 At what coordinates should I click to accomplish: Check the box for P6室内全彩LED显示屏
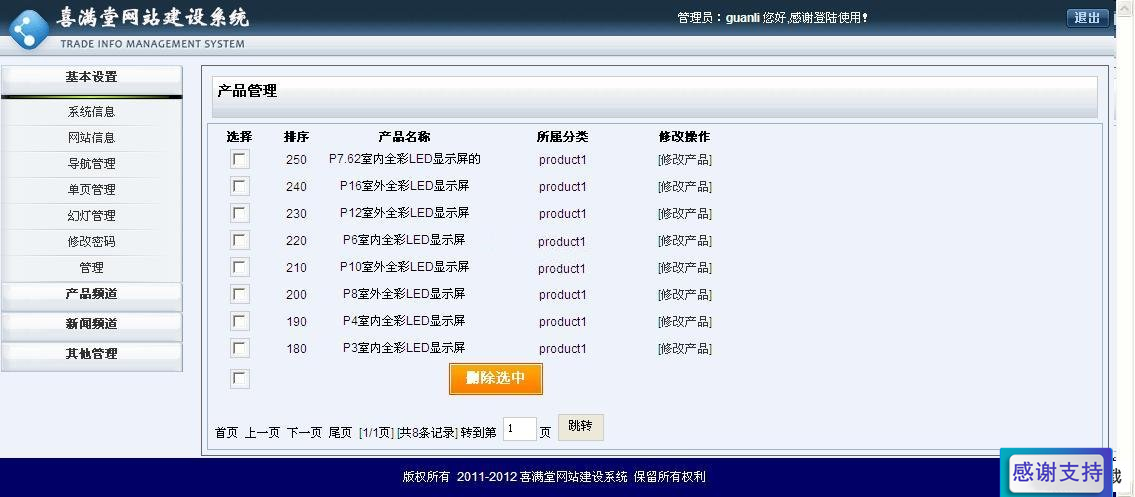pos(240,240)
